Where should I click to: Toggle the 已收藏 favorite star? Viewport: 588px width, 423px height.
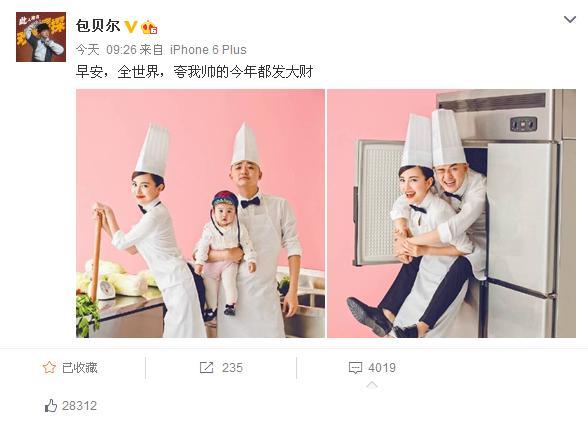click(x=50, y=368)
